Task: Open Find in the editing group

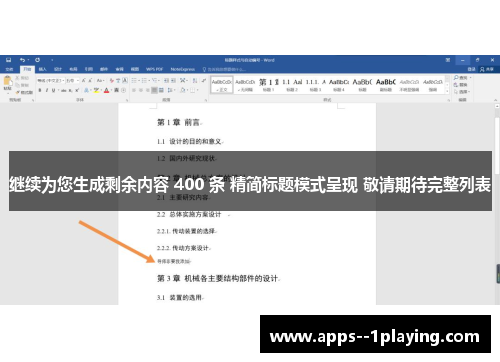Action: [x=462, y=78]
